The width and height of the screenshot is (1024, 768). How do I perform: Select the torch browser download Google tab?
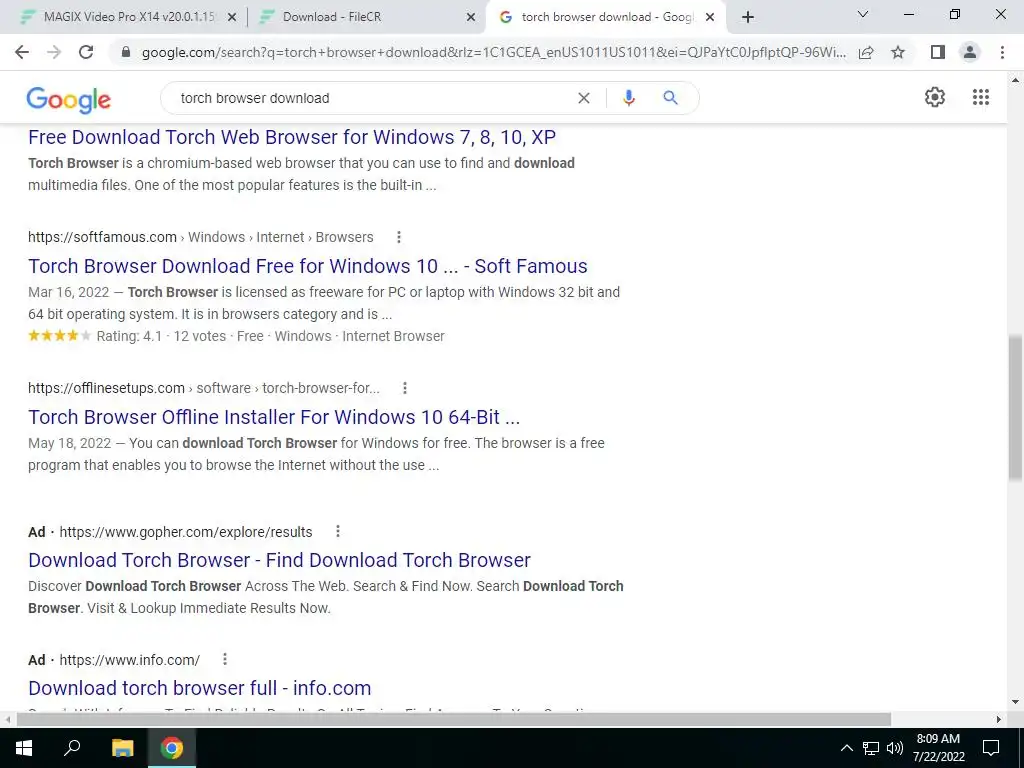(x=605, y=17)
